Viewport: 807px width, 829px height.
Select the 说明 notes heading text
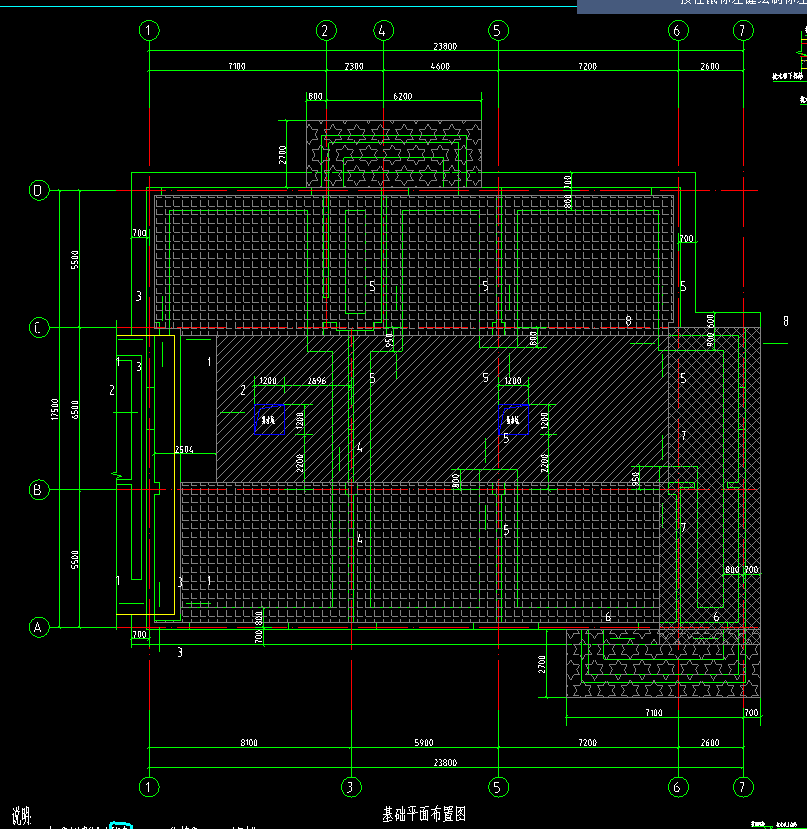tap(22, 816)
